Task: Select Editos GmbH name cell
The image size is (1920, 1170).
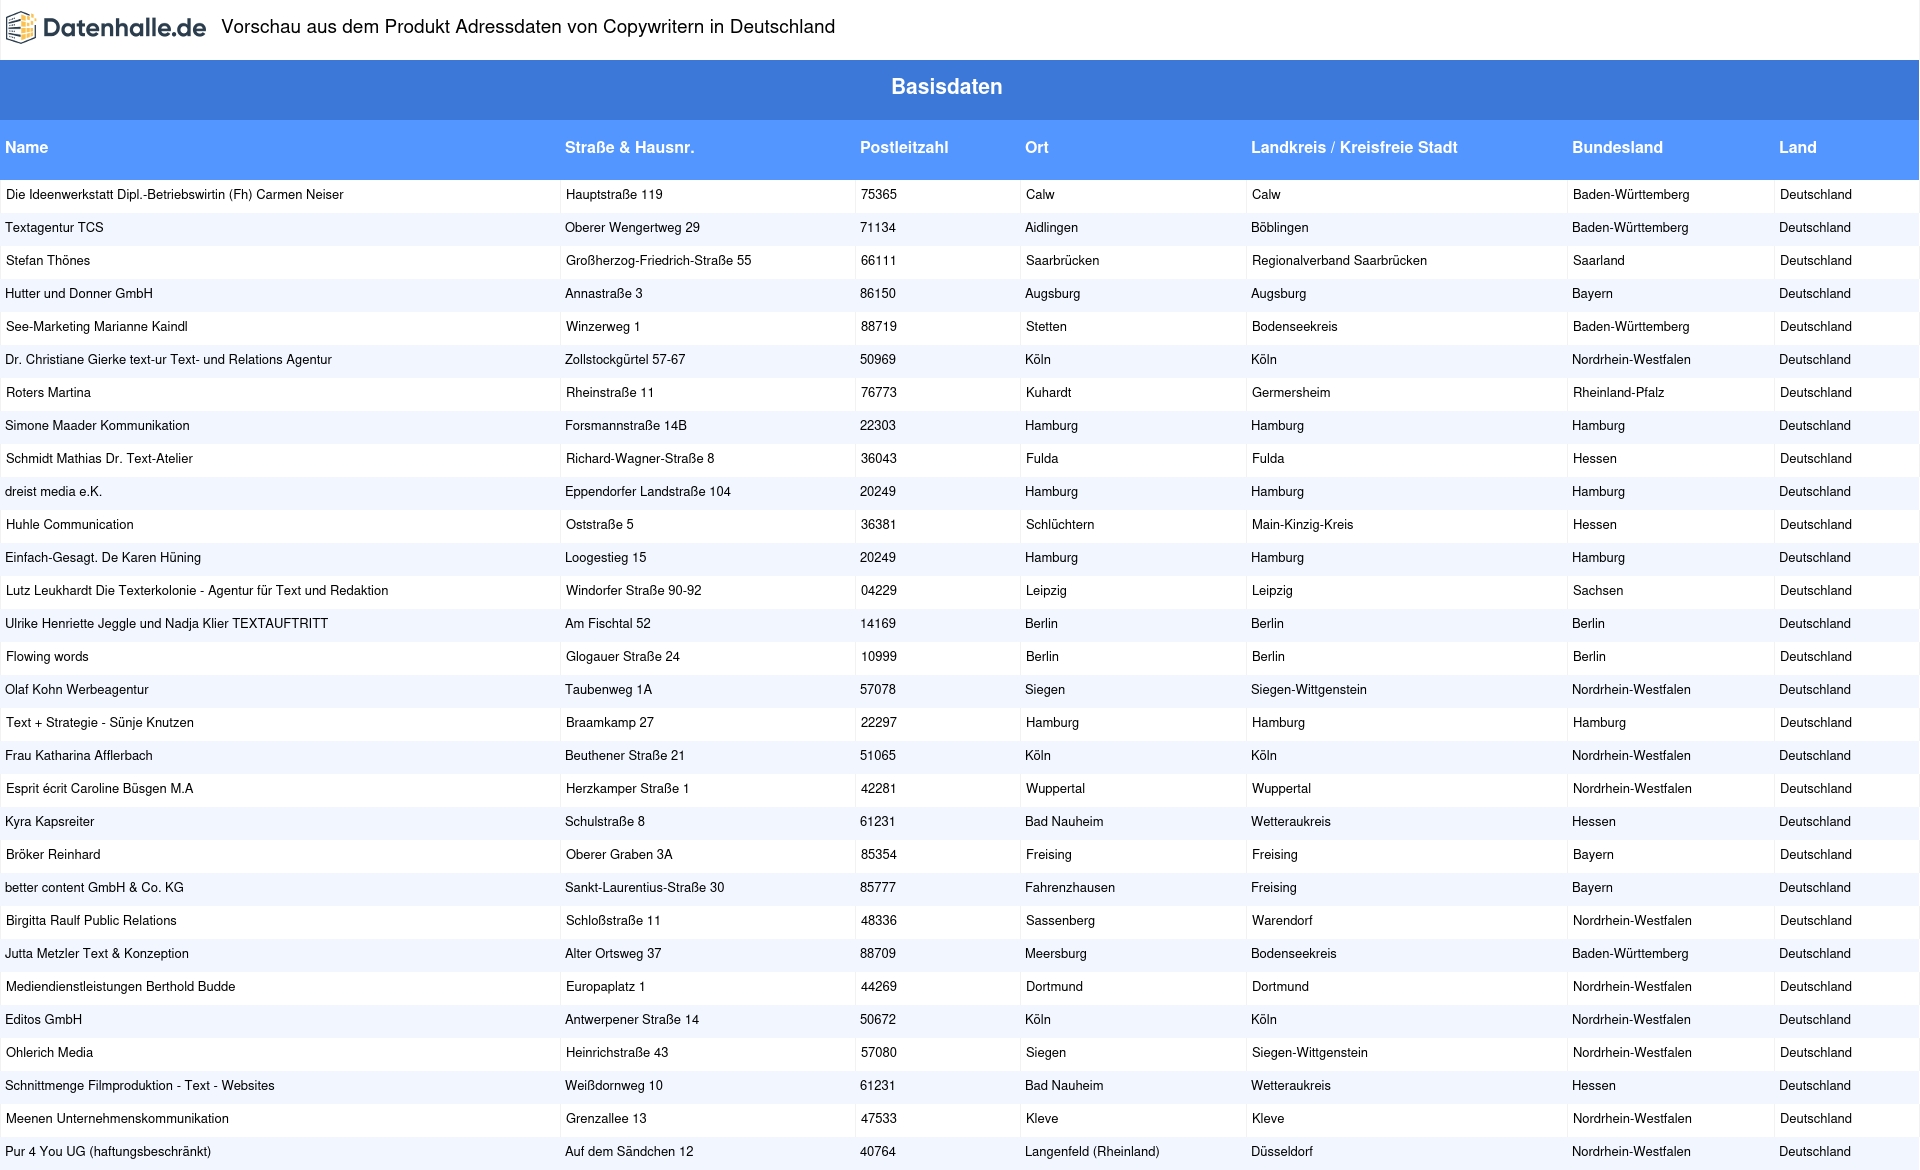Action: [x=44, y=1020]
